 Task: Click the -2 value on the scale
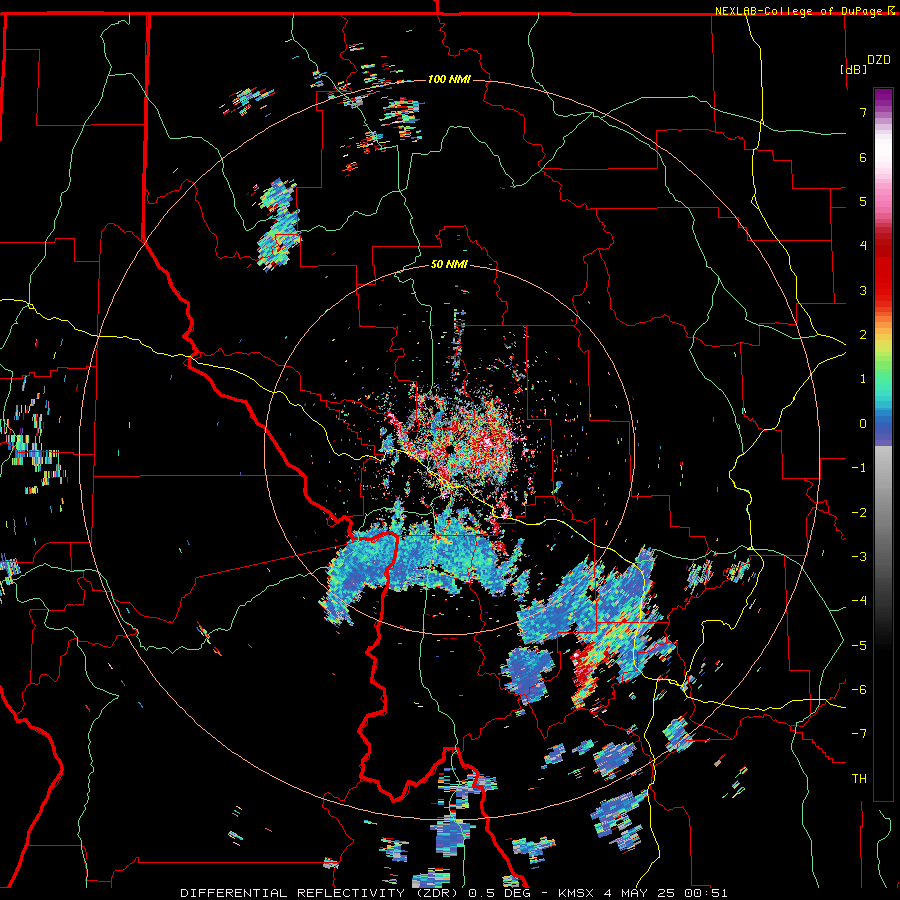(859, 513)
